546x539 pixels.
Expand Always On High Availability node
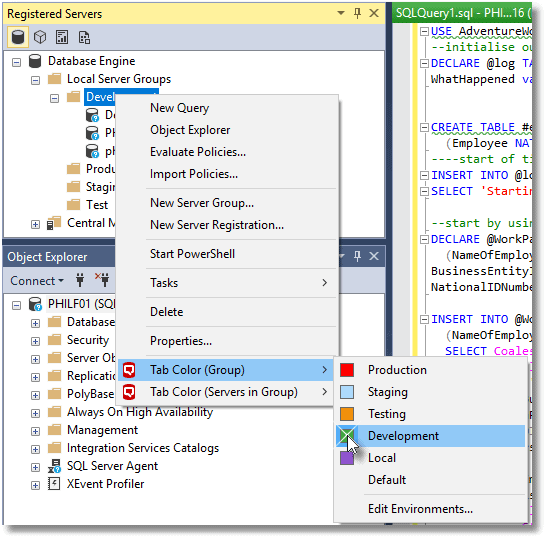point(35,413)
